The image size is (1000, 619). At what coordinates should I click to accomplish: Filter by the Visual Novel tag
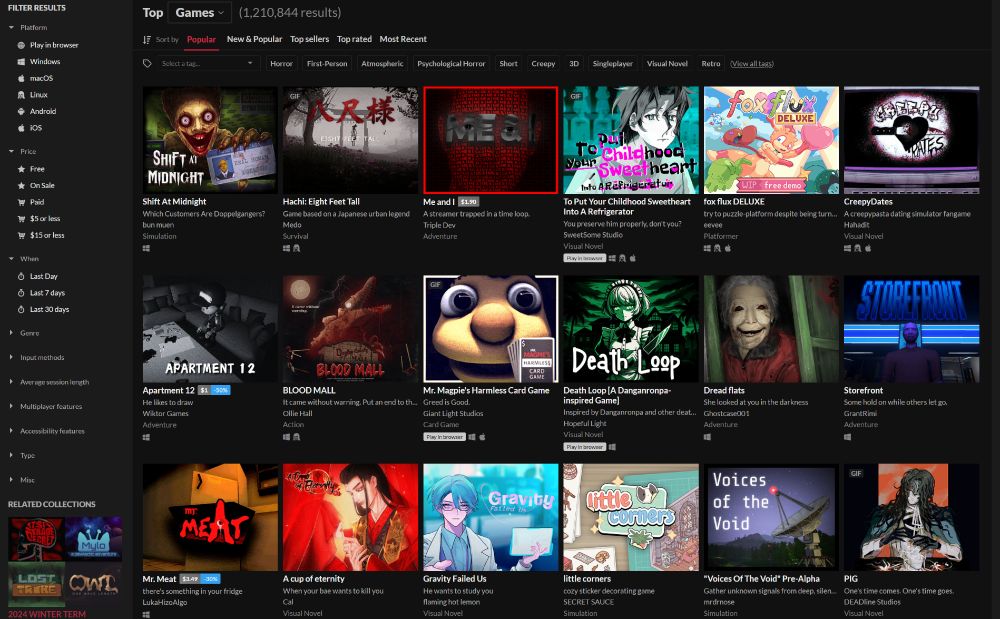pos(667,64)
